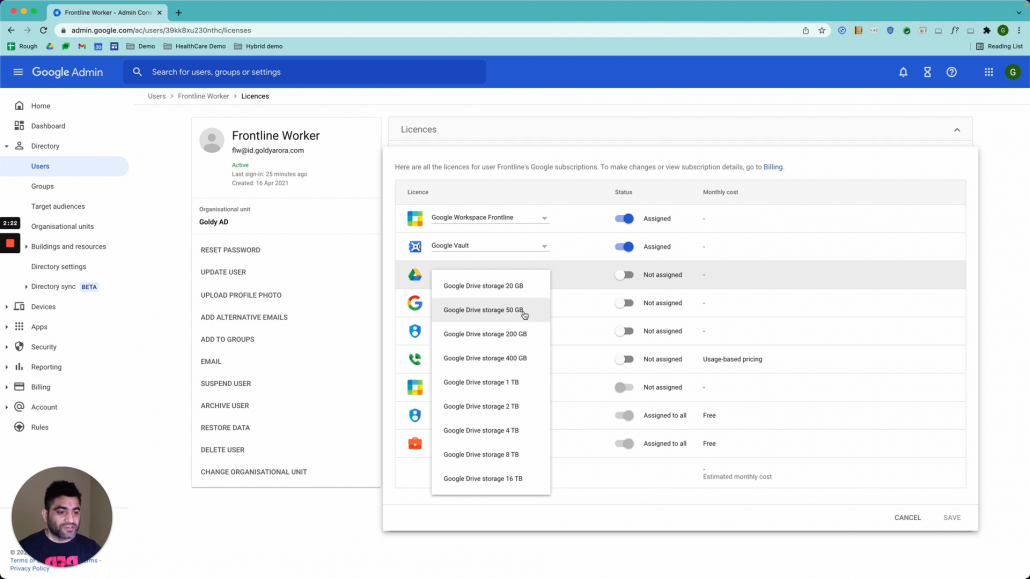Image resolution: width=1030 pixels, height=579 pixels.
Task: Expand Directory sync arrow
Action: pyautogui.click(x=26, y=287)
